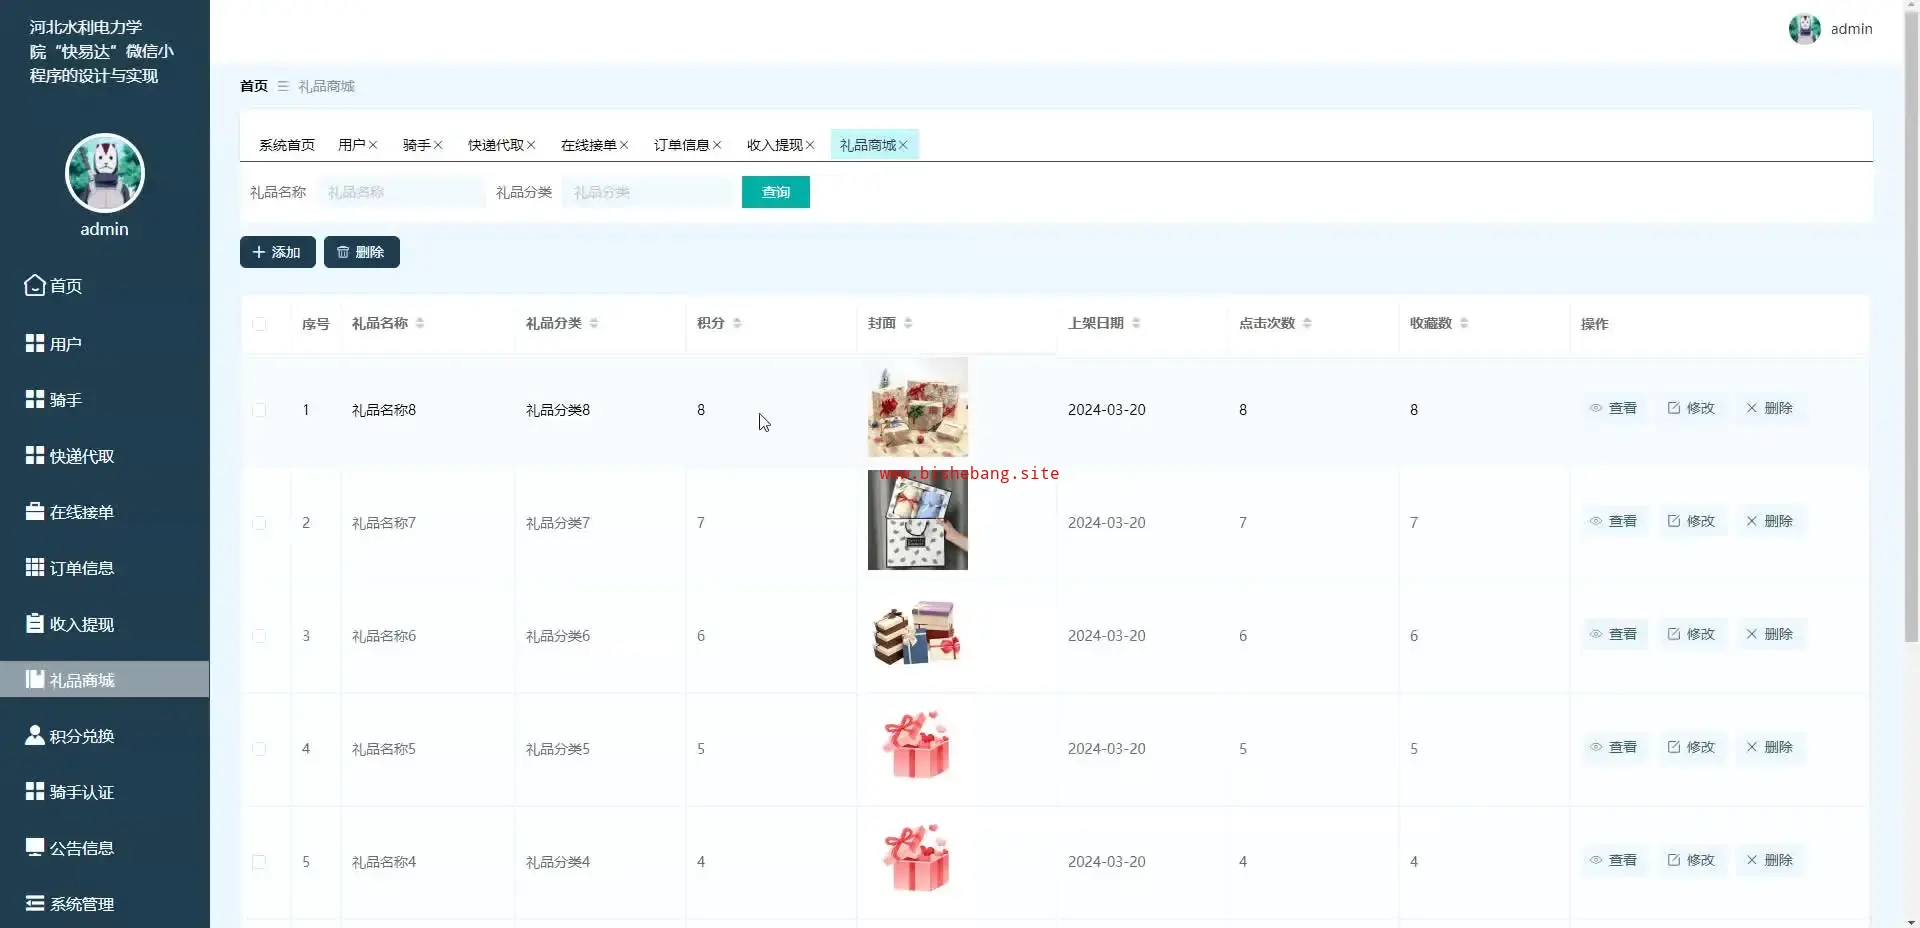Check the row for 礼品名称7
1920x928 pixels.
[260, 523]
